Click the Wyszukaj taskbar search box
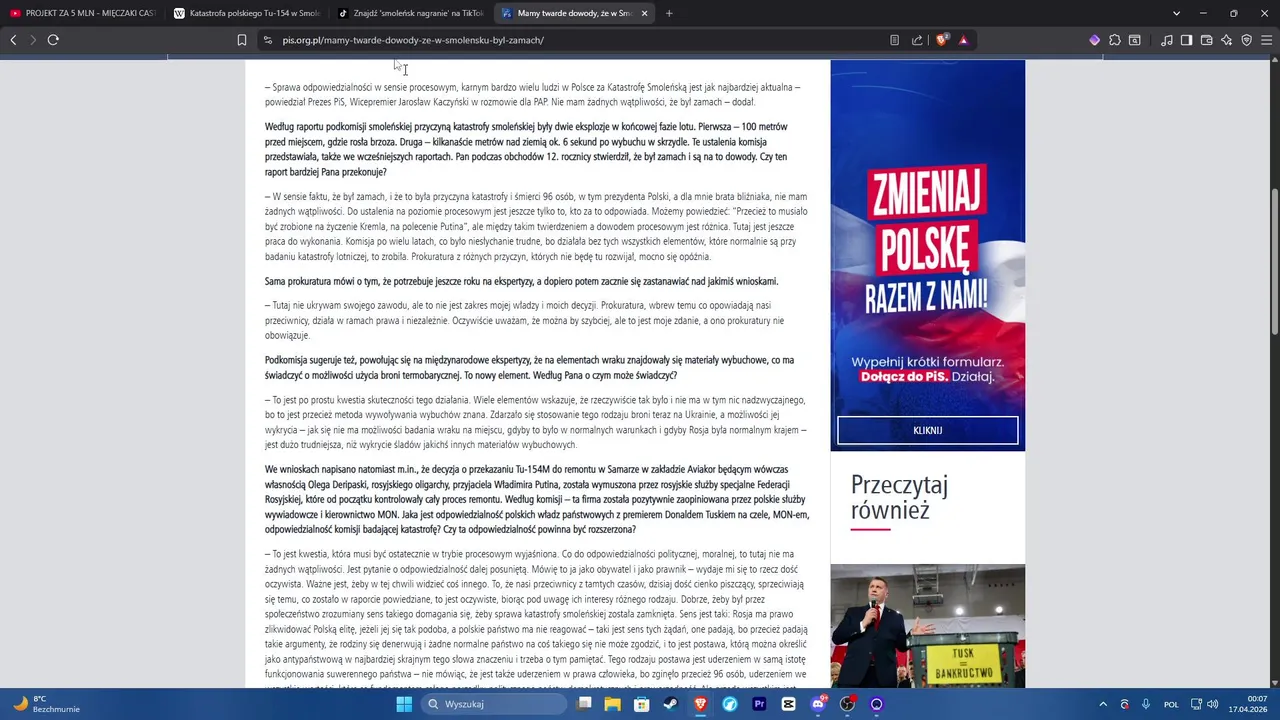1280x720 pixels. click(494, 704)
